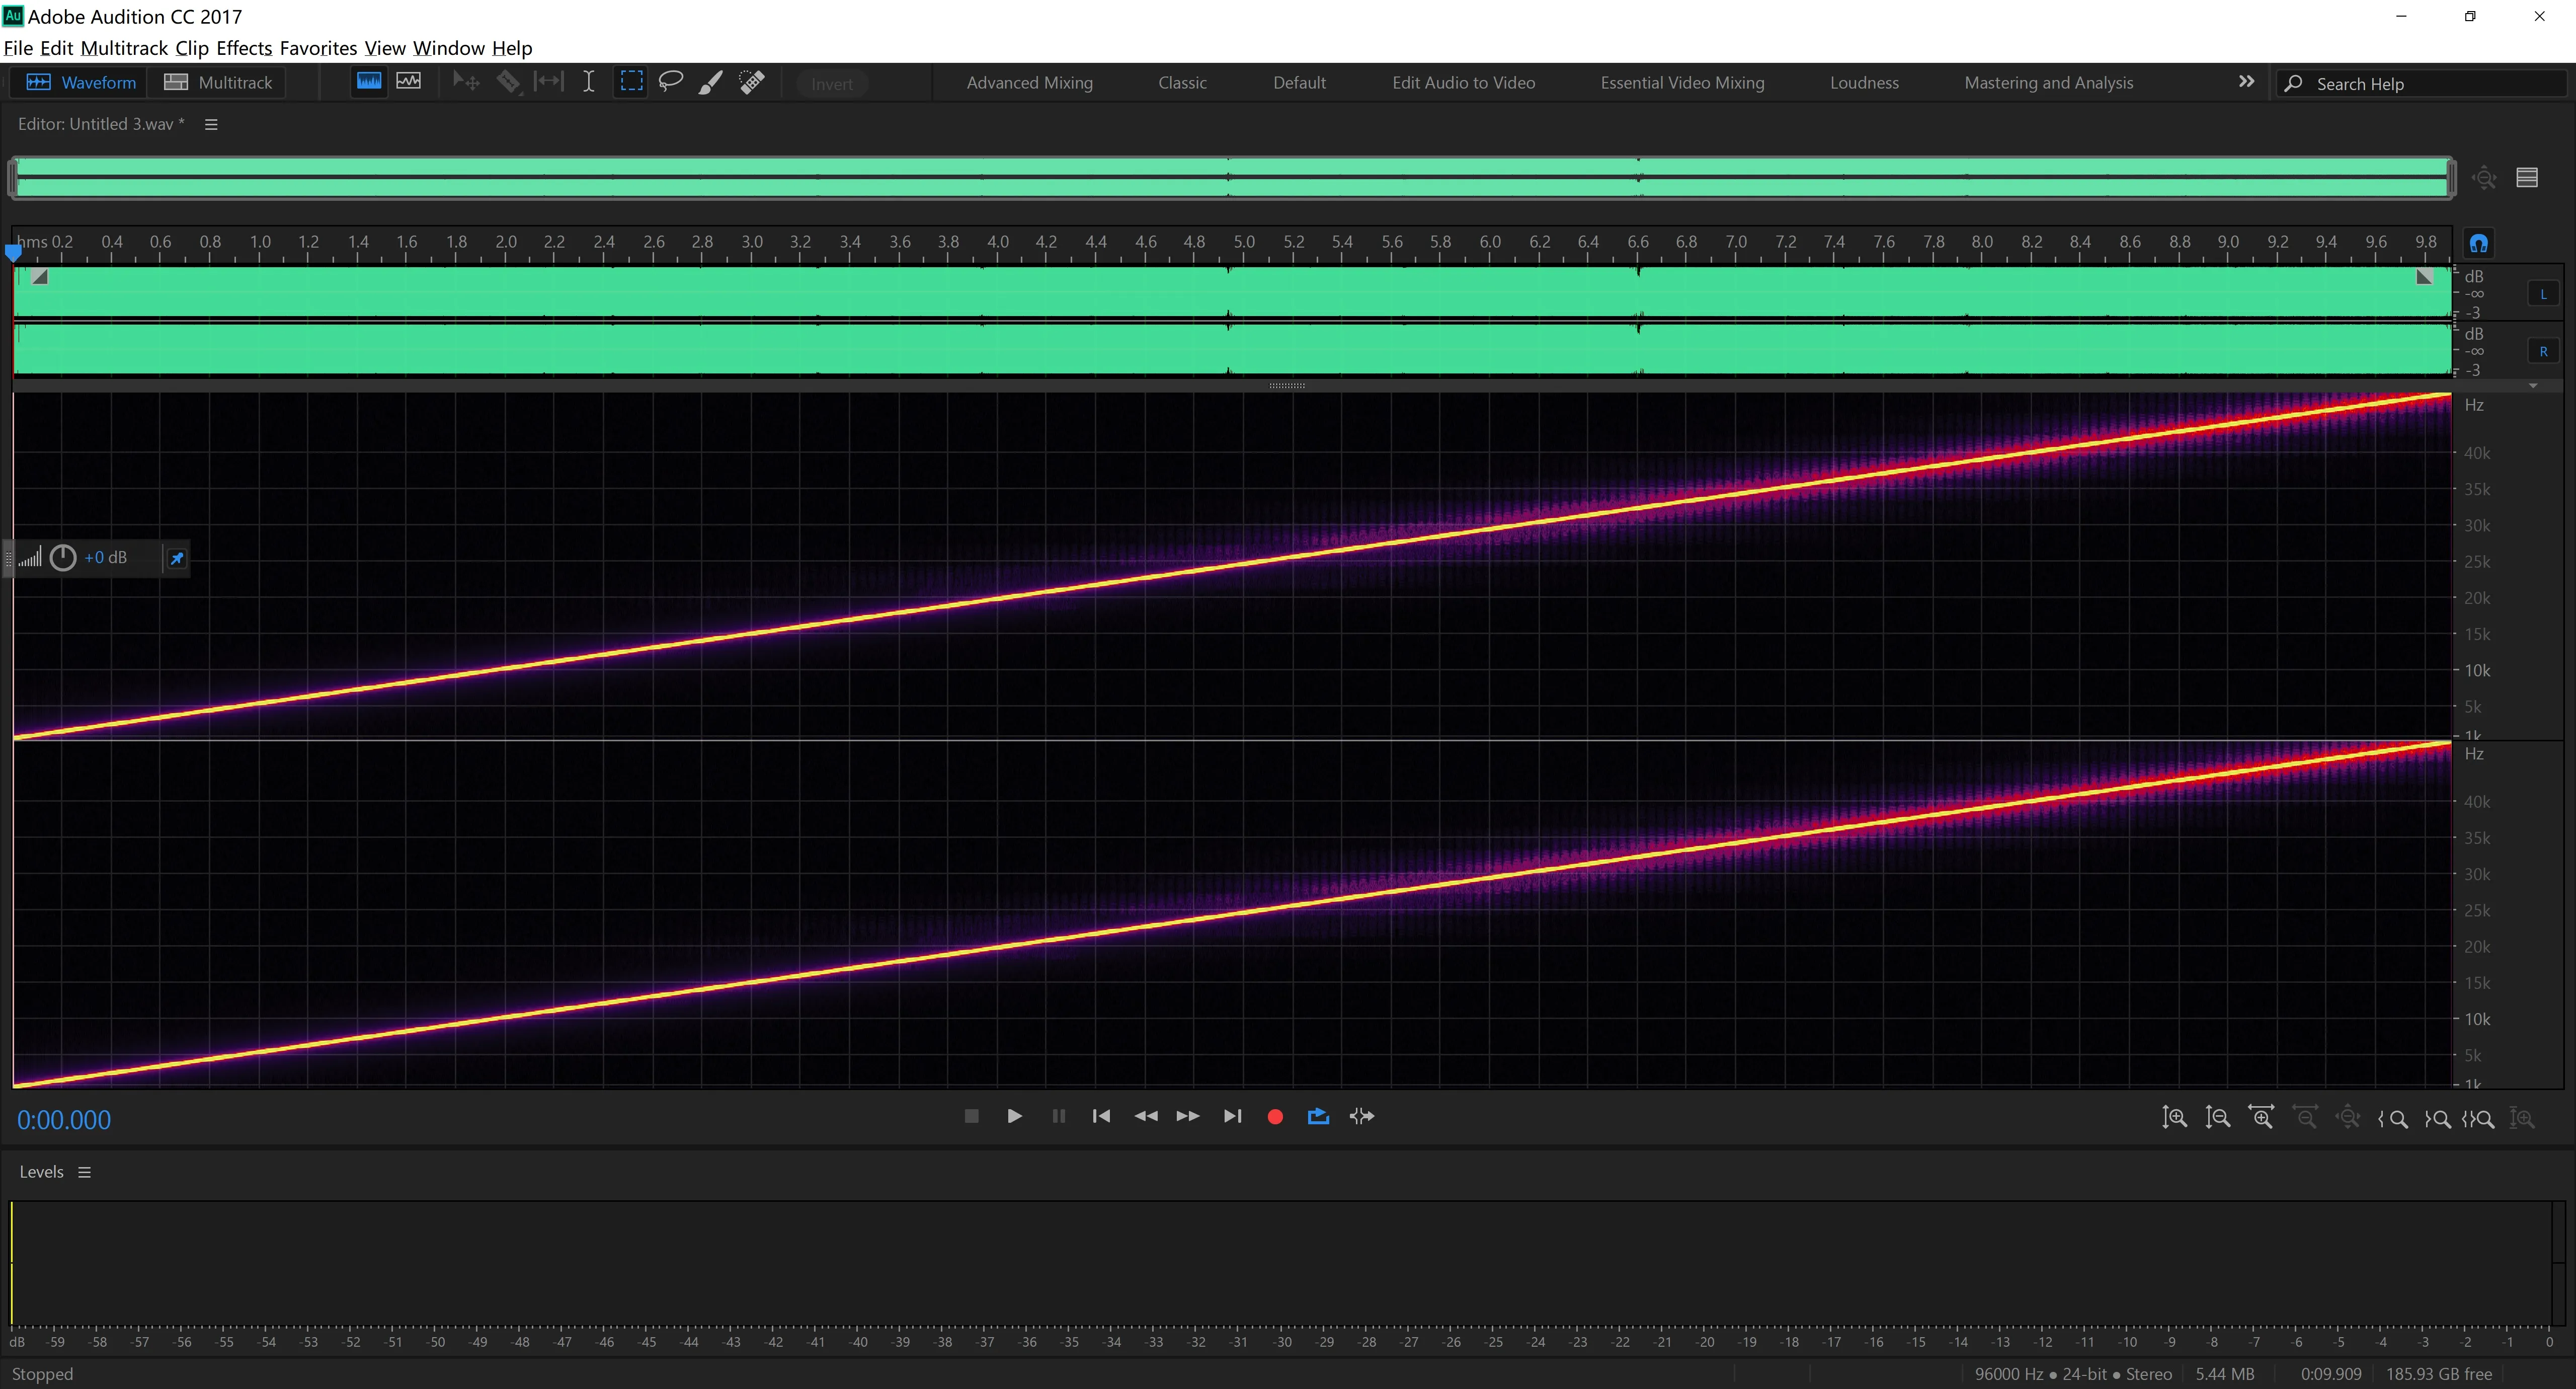Viewport: 2576px width, 1389px height.
Task: Click Zoom In Time icon
Action: point(2261,1117)
